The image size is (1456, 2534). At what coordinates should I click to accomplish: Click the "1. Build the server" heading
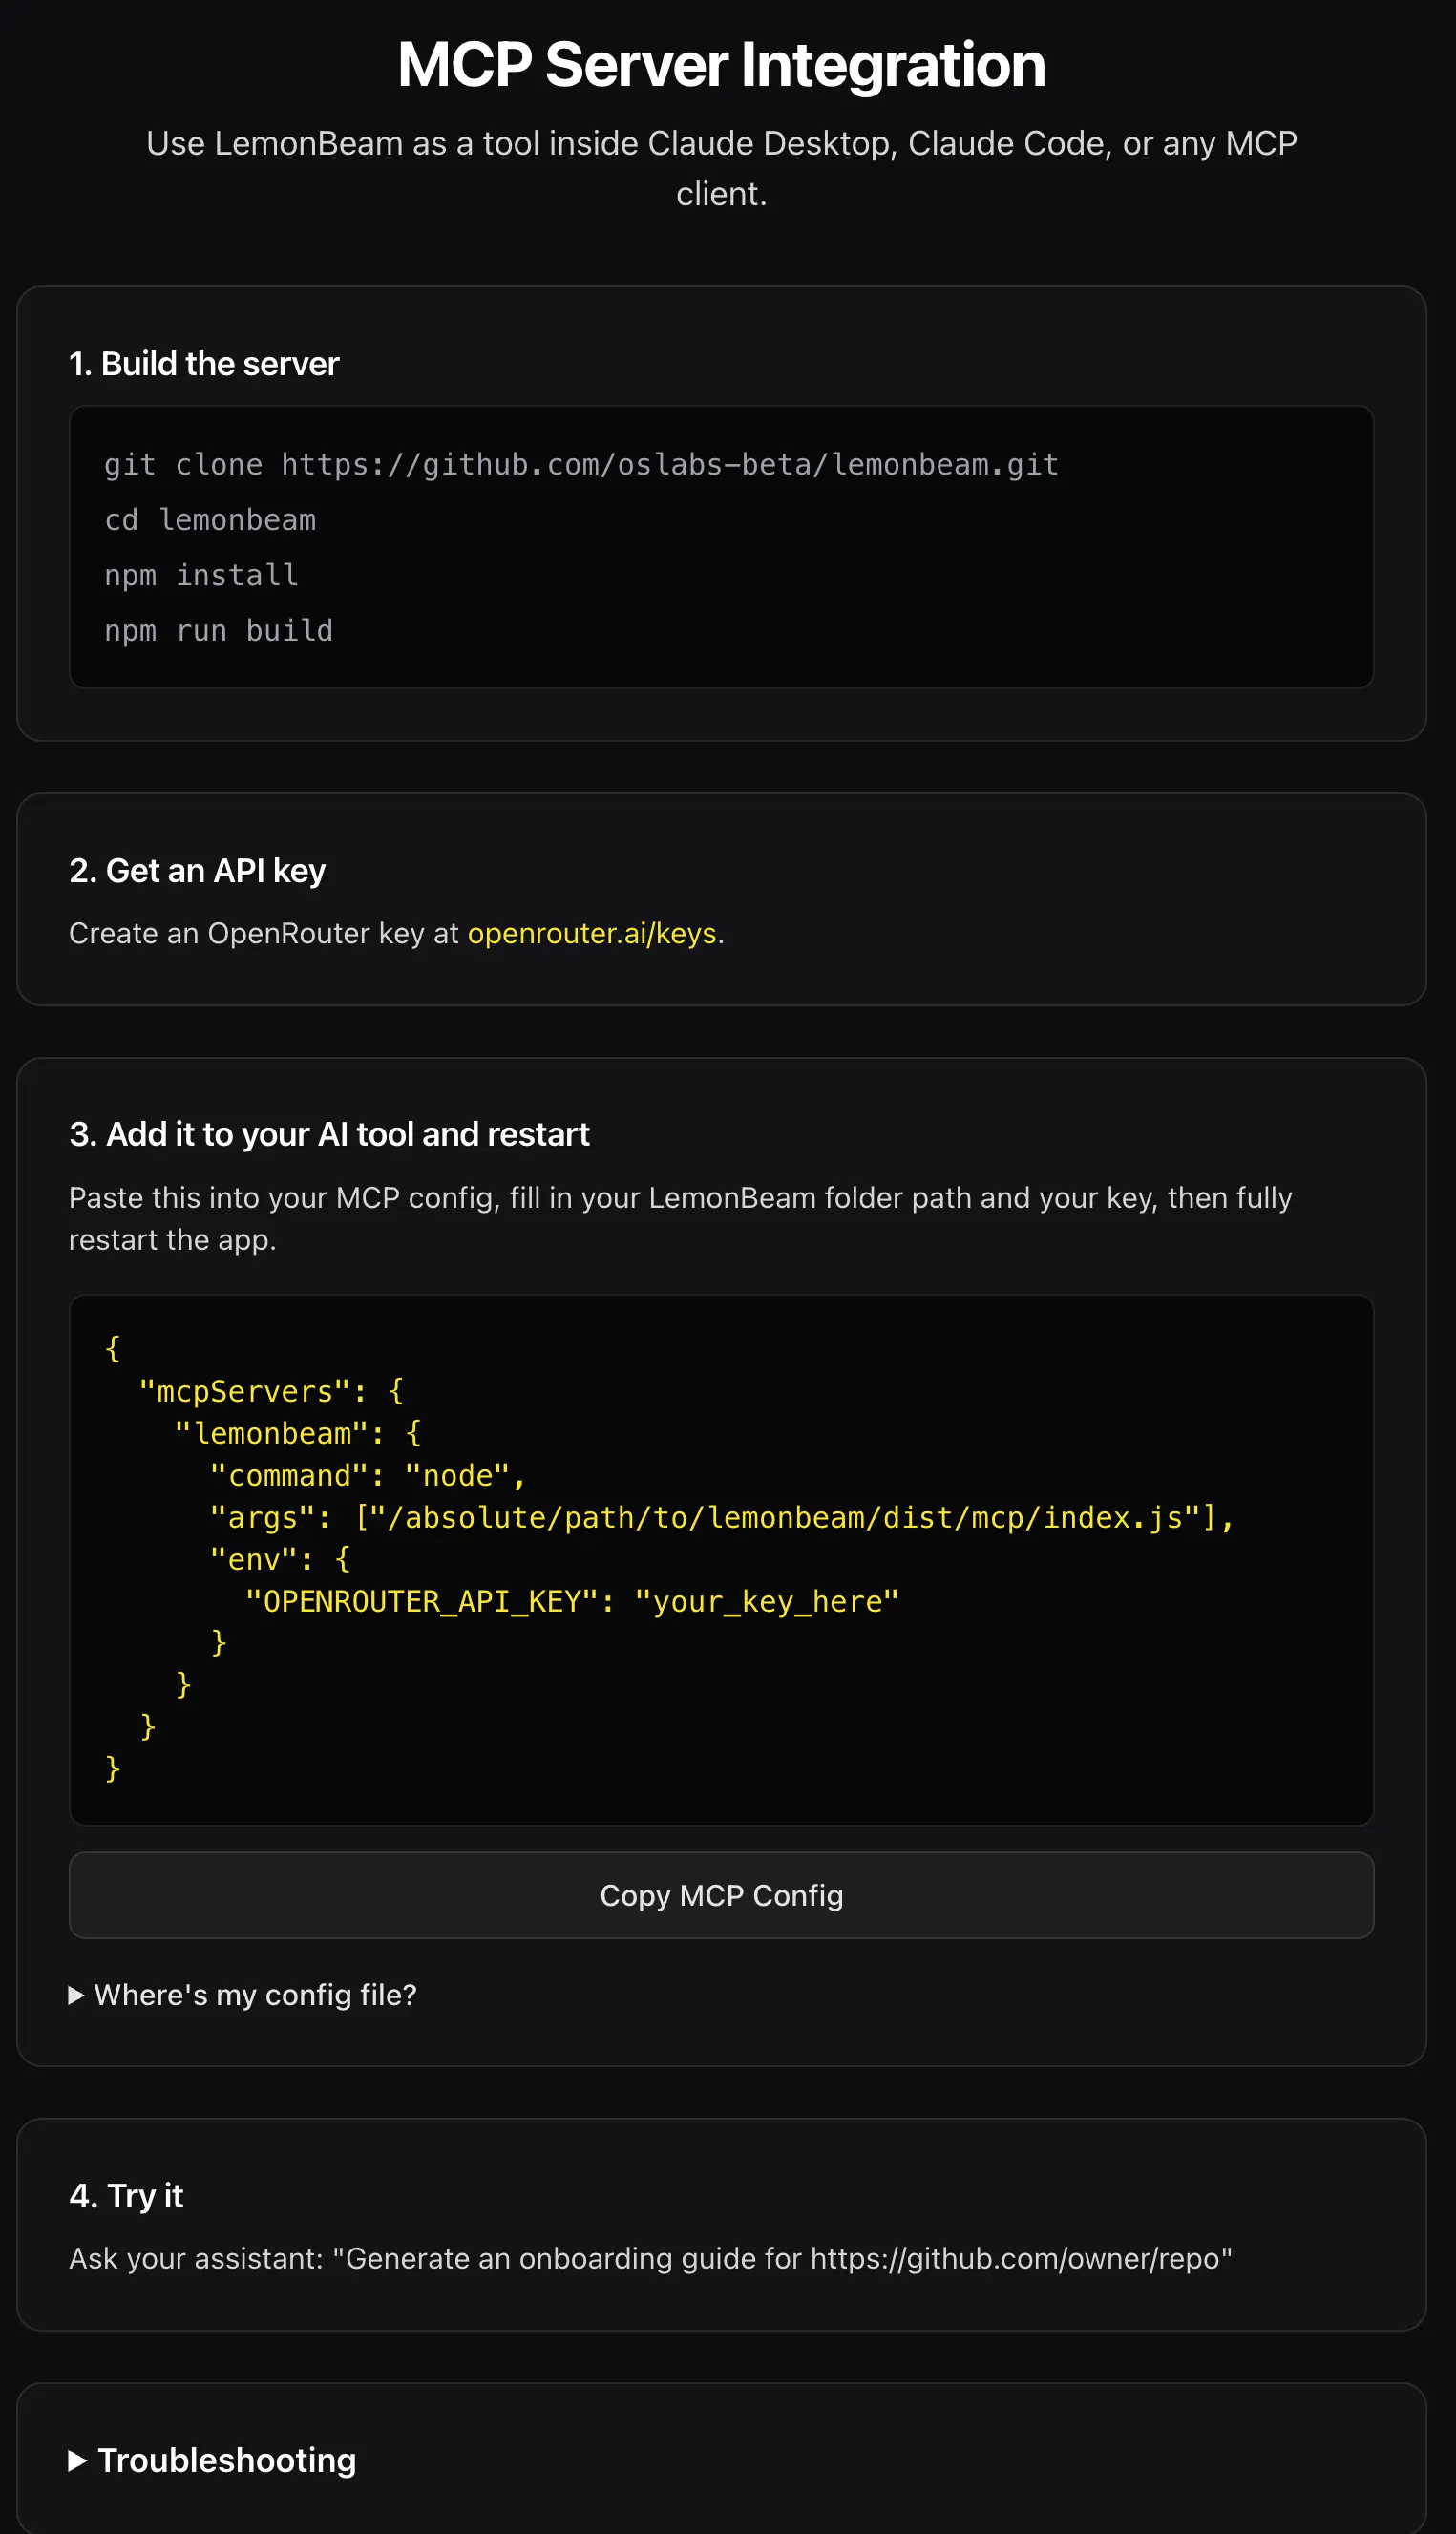click(204, 363)
